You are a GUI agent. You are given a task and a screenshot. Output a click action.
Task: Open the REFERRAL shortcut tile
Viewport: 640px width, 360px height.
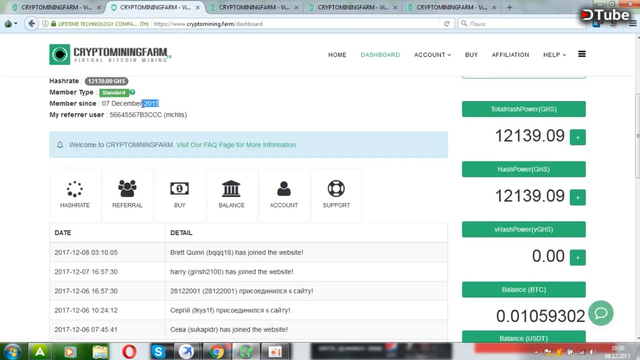[127, 195]
